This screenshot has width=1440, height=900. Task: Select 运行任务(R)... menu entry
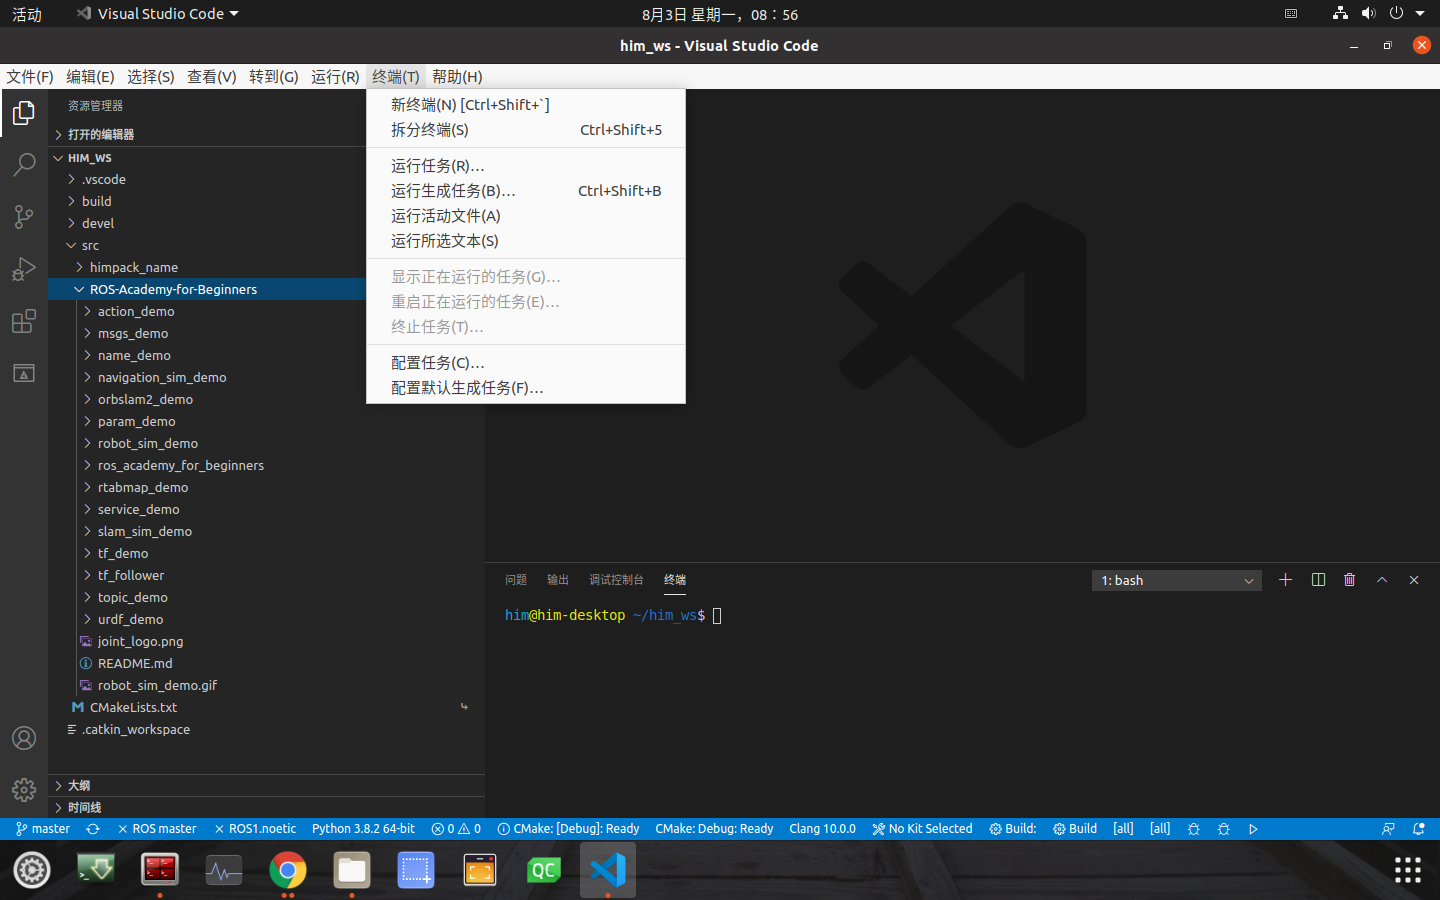526,166
